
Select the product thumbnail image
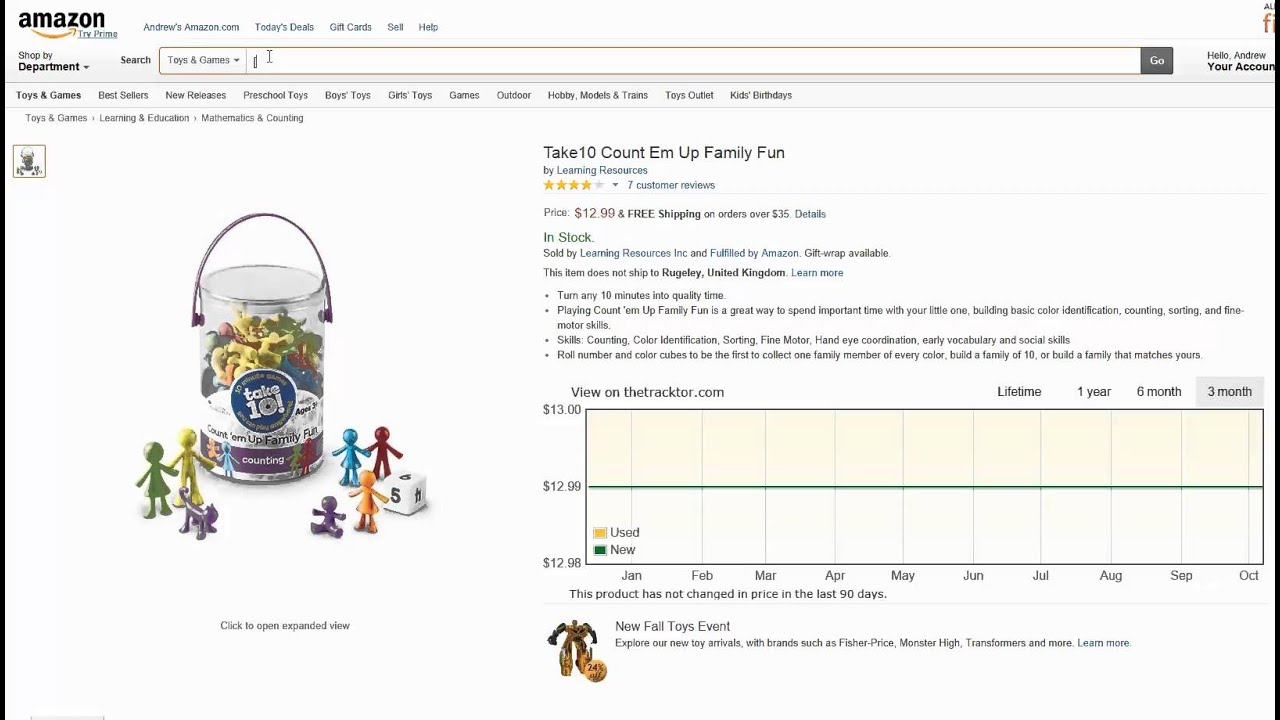coord(29,161)
